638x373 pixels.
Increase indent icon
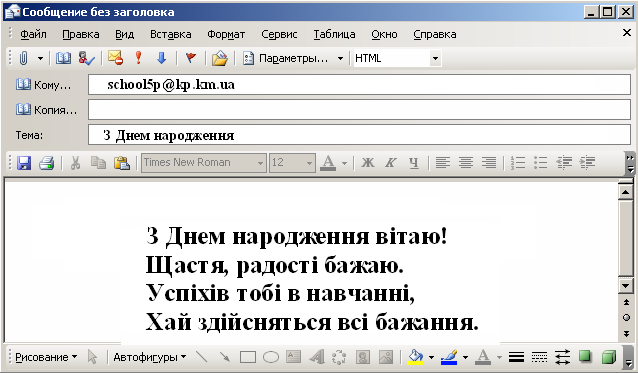click(x=587, y=163)
